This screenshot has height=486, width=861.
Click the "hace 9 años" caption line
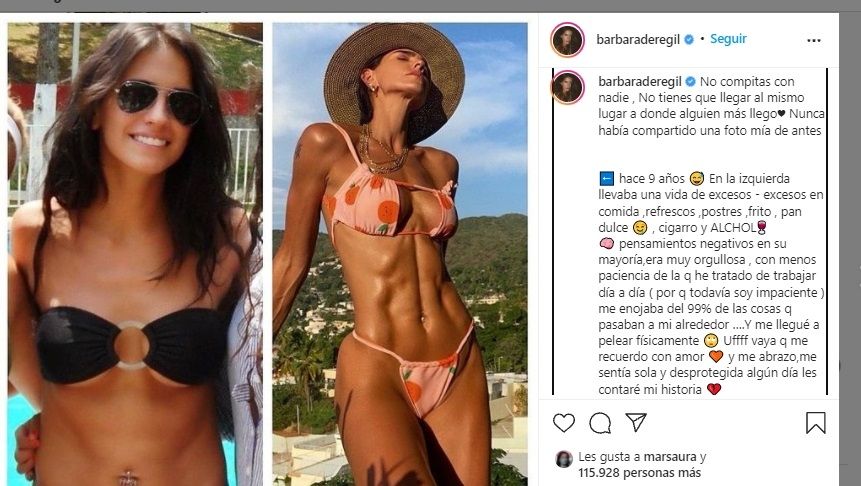pos(651,178)
